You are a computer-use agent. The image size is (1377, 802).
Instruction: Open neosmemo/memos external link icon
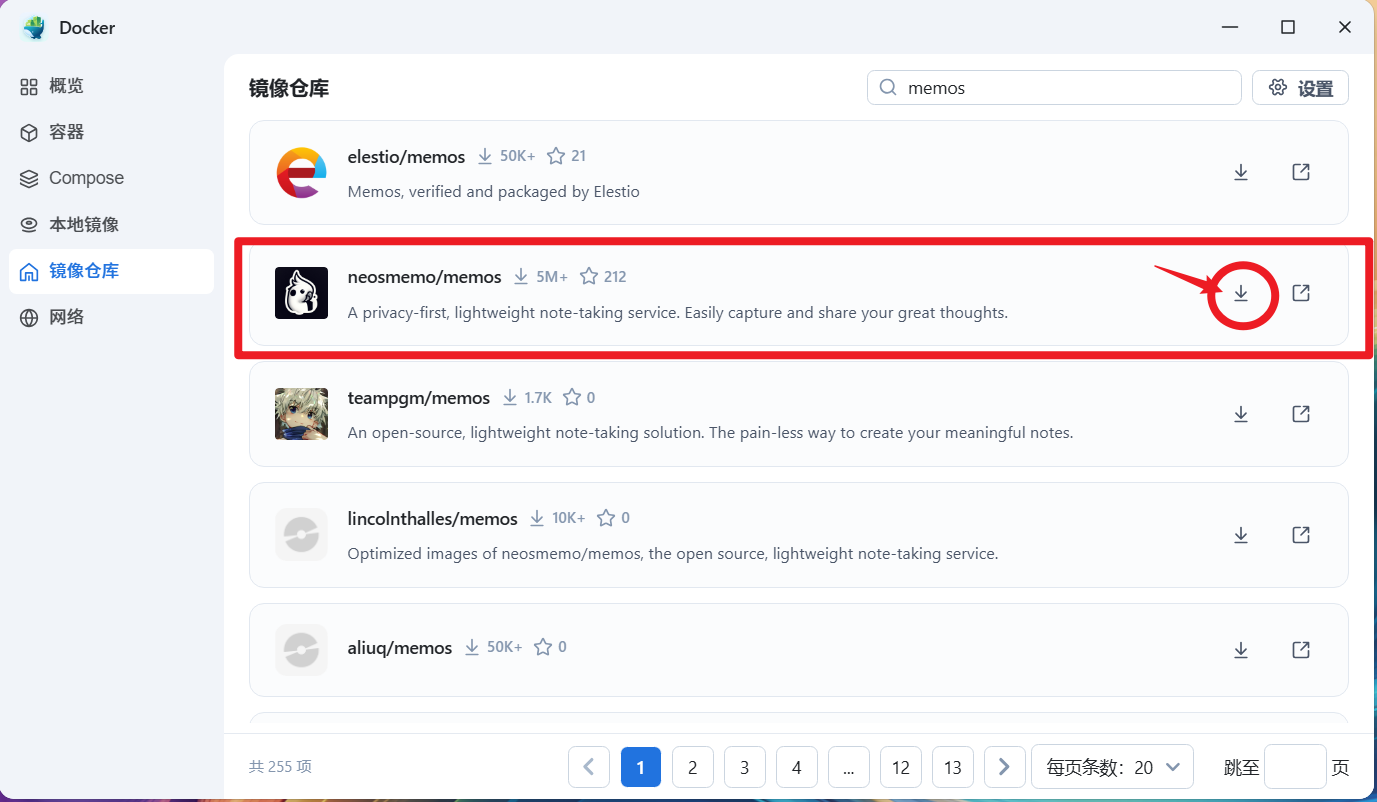(x=1301, y=293)
